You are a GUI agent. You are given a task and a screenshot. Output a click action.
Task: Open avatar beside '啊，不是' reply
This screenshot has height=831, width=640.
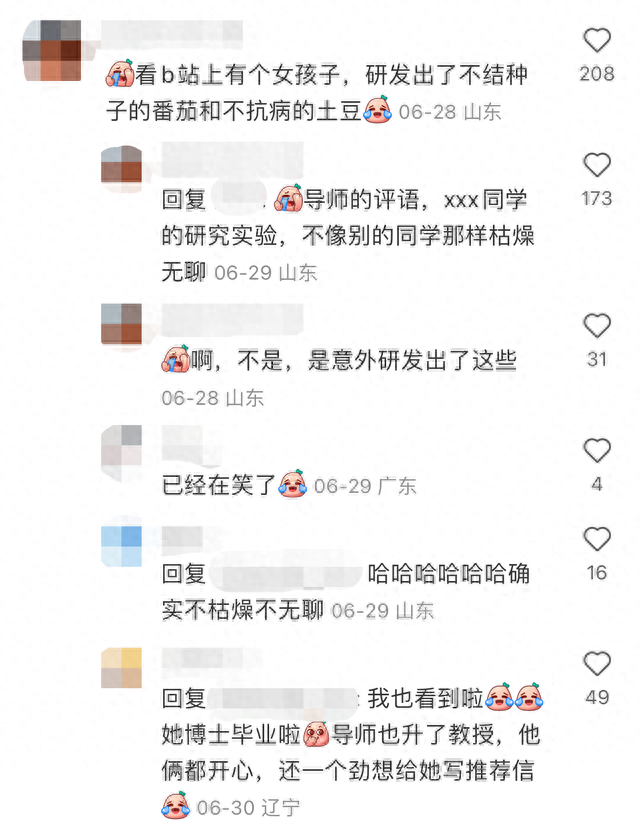(121, 324)
